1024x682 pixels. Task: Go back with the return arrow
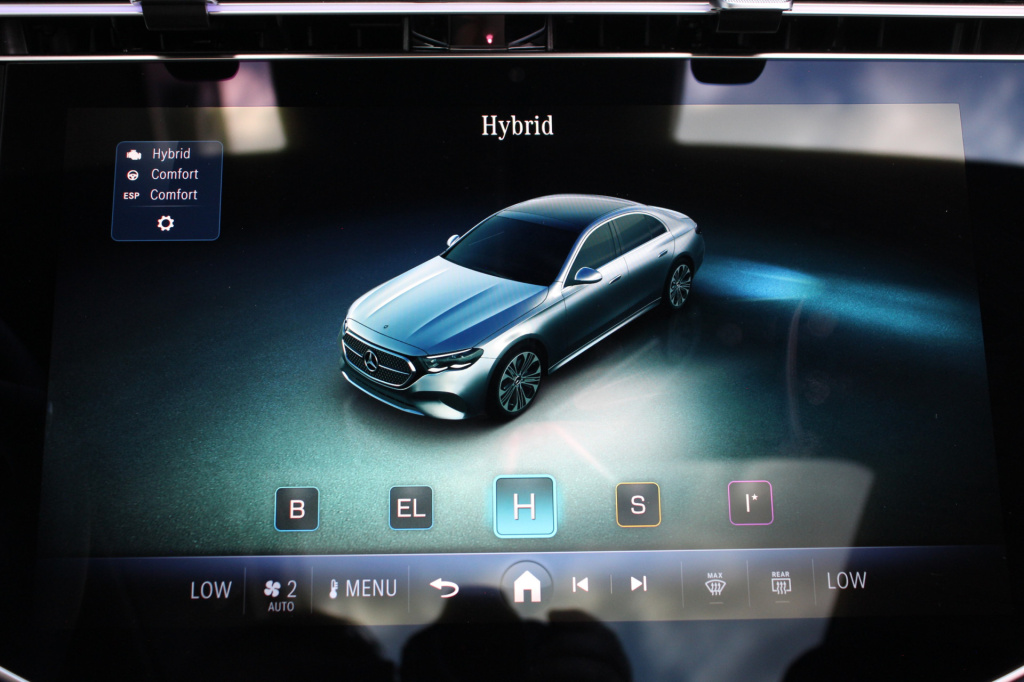click(x=445, y=588)
